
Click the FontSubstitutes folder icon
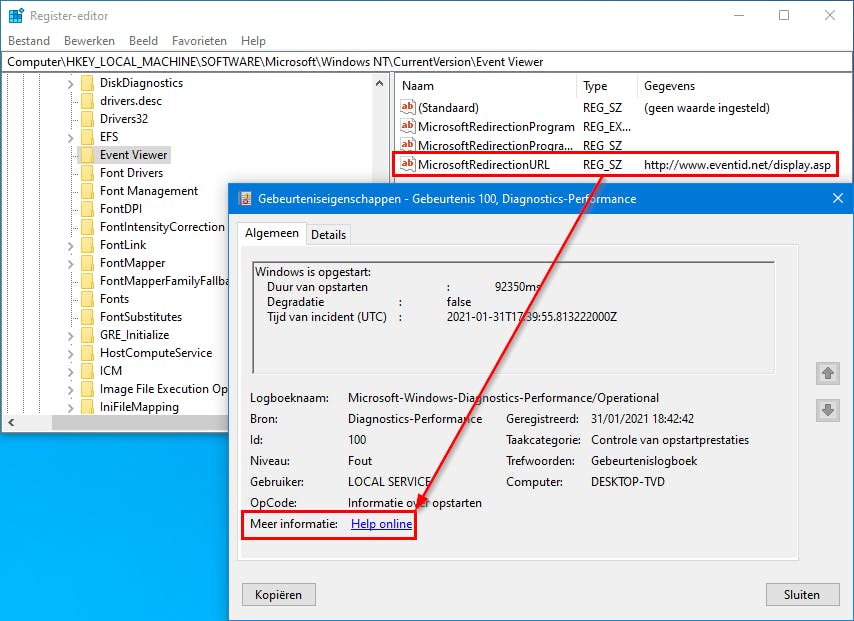click(87, 316)
